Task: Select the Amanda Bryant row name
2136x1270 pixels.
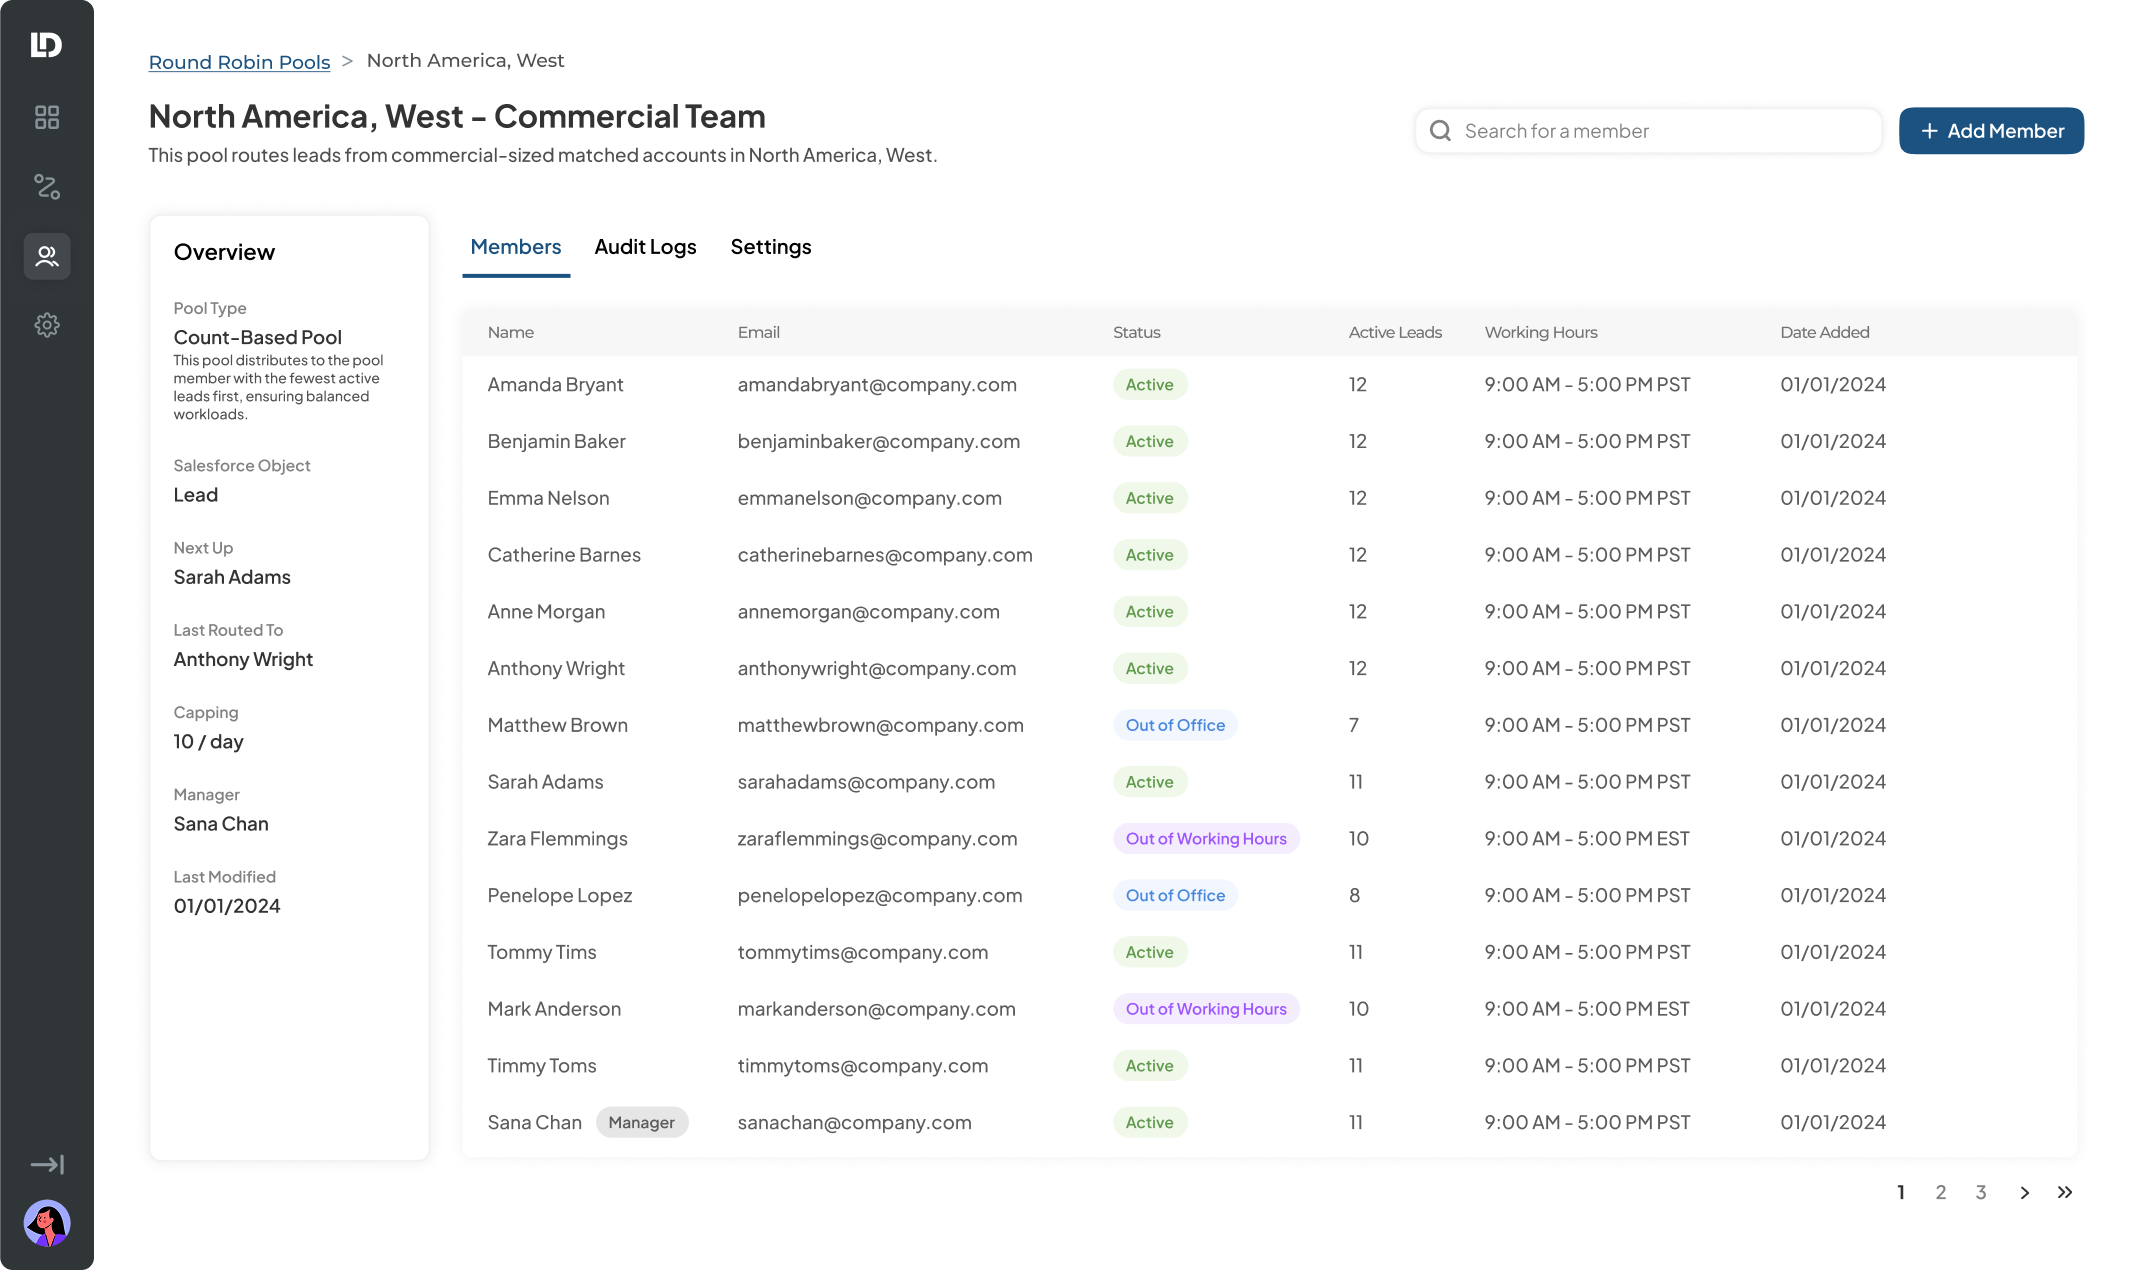Action: coord(555,385)
